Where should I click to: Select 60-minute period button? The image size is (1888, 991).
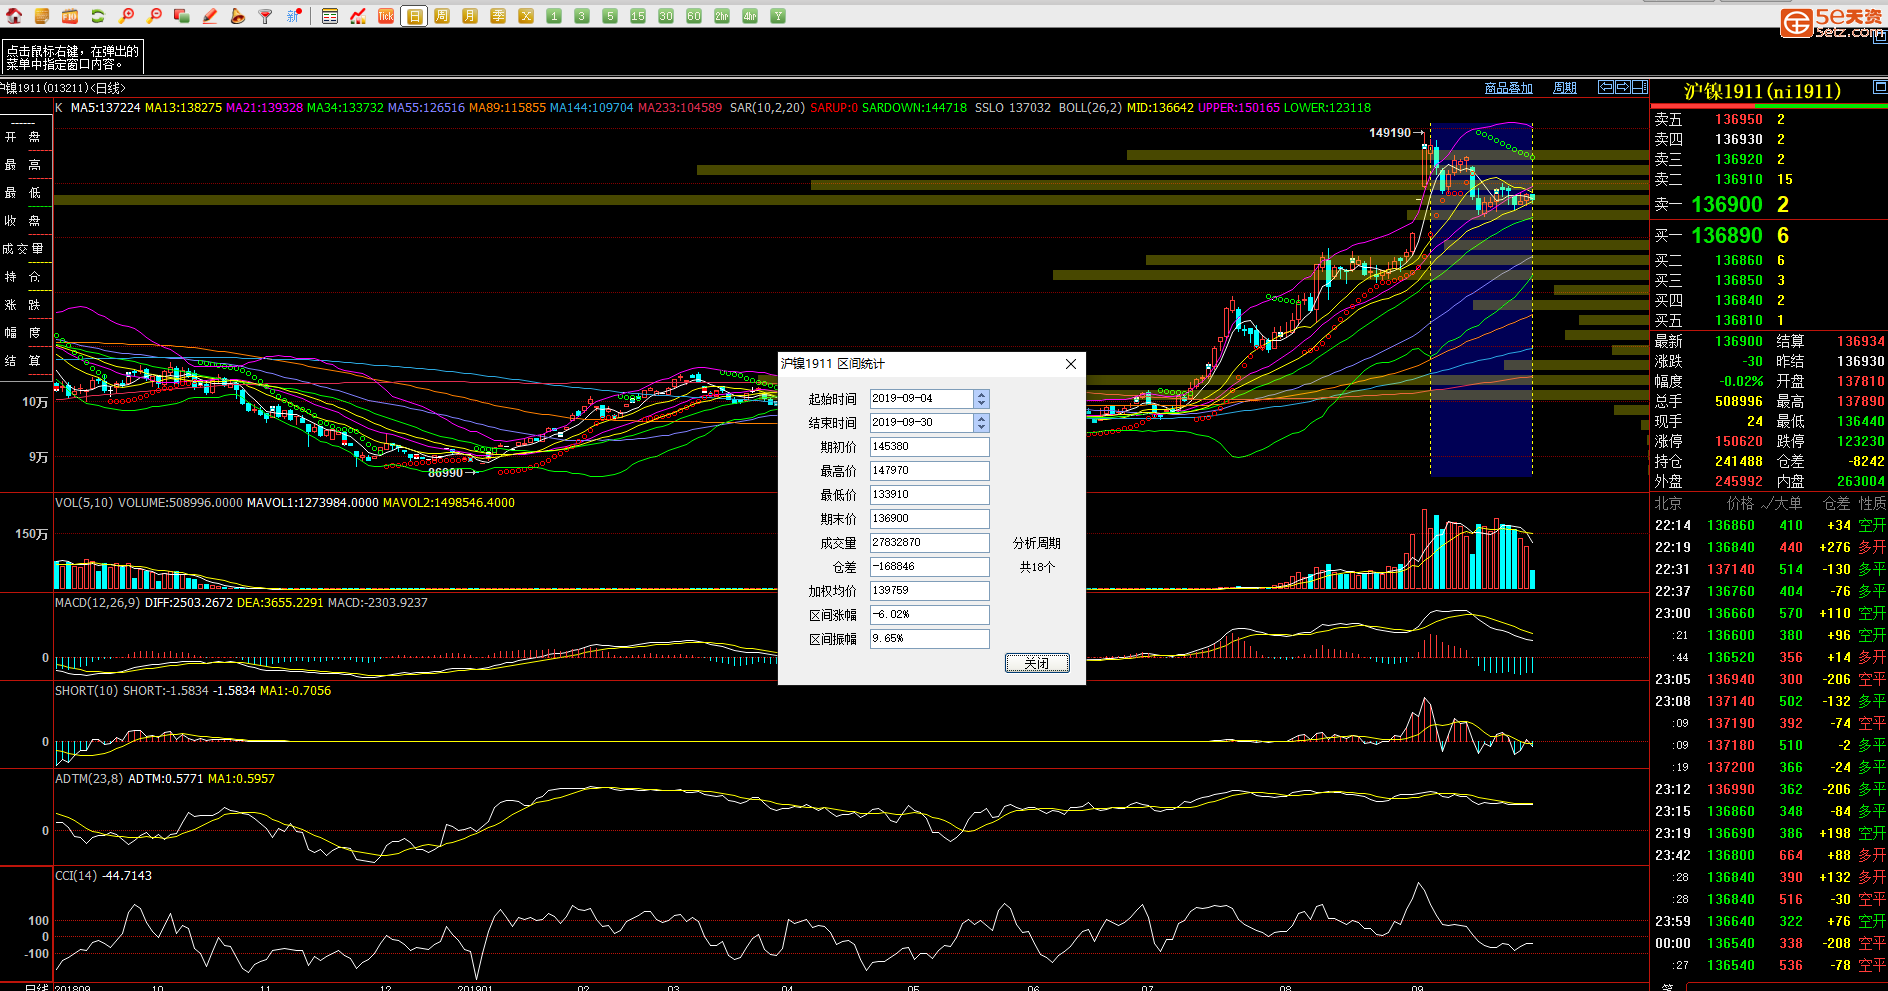[694, 16]
